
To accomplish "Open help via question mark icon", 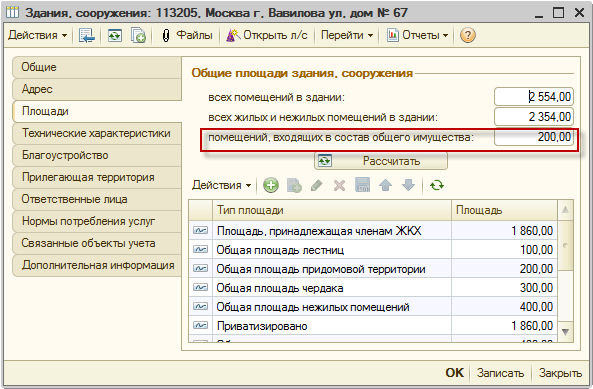I will coord(467,36).
